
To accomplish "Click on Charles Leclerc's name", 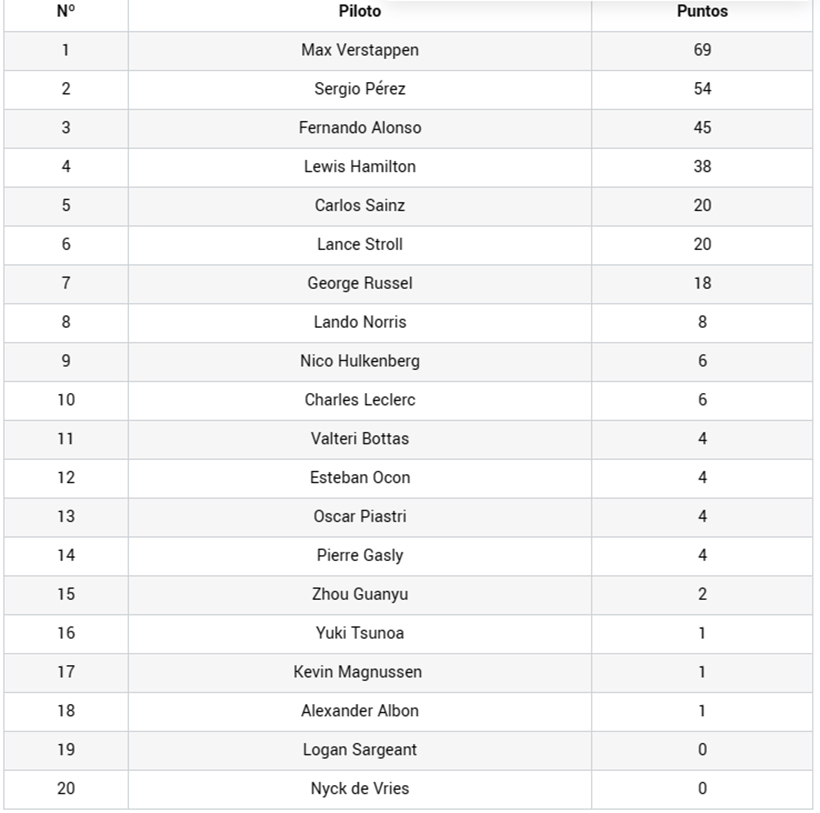I will pyautogui.click(x=359, y=400).
